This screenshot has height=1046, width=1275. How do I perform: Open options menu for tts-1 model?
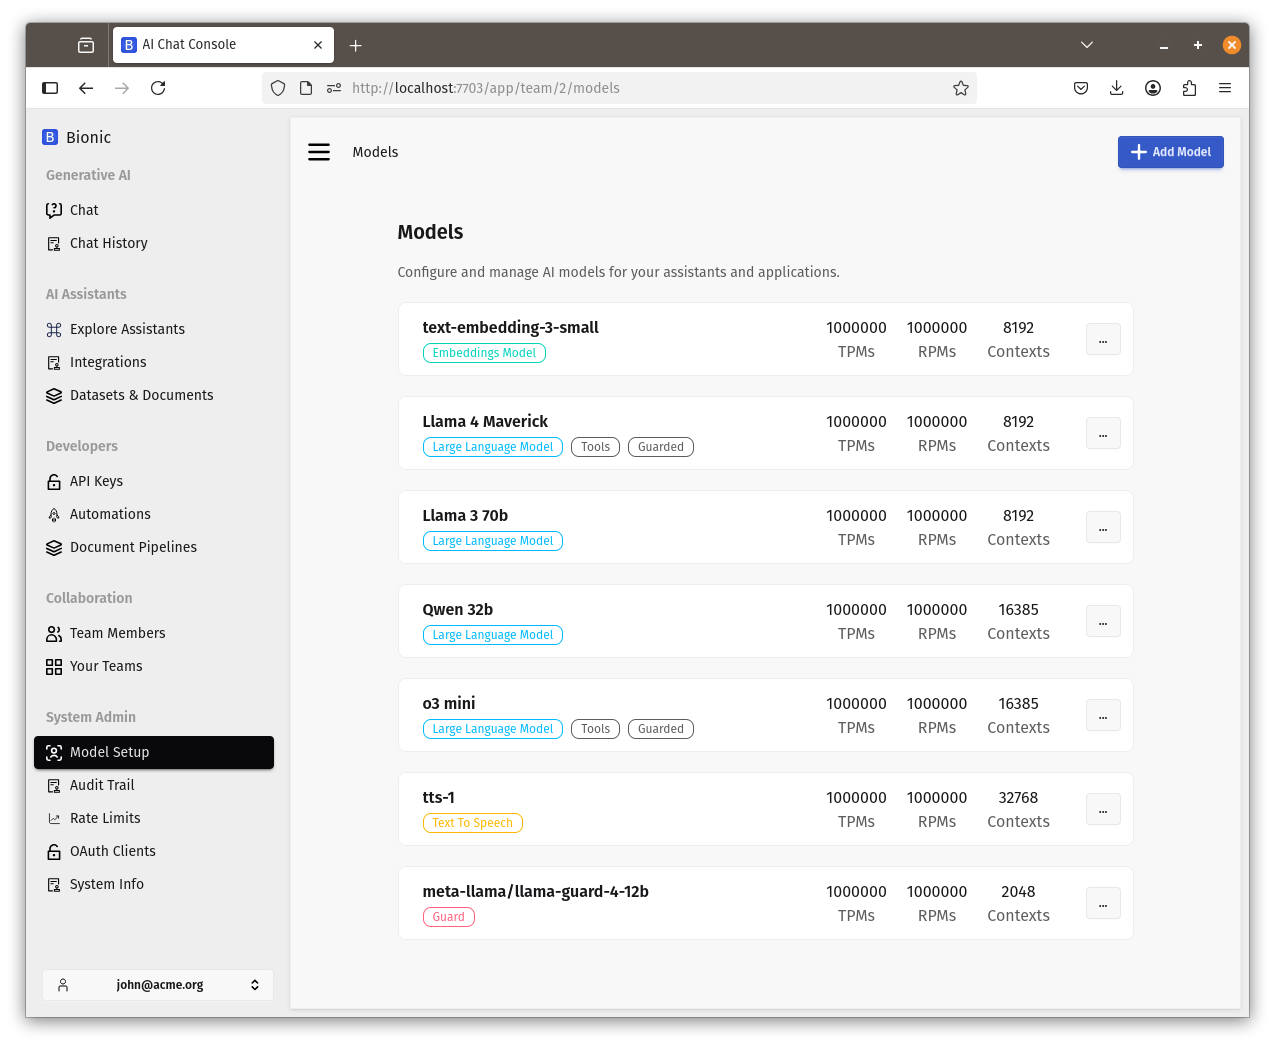click(1102, 809)
